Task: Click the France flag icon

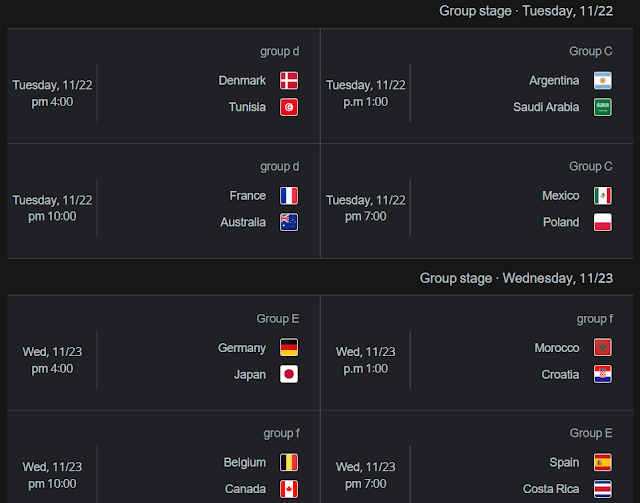Action: tap(289, 196)
